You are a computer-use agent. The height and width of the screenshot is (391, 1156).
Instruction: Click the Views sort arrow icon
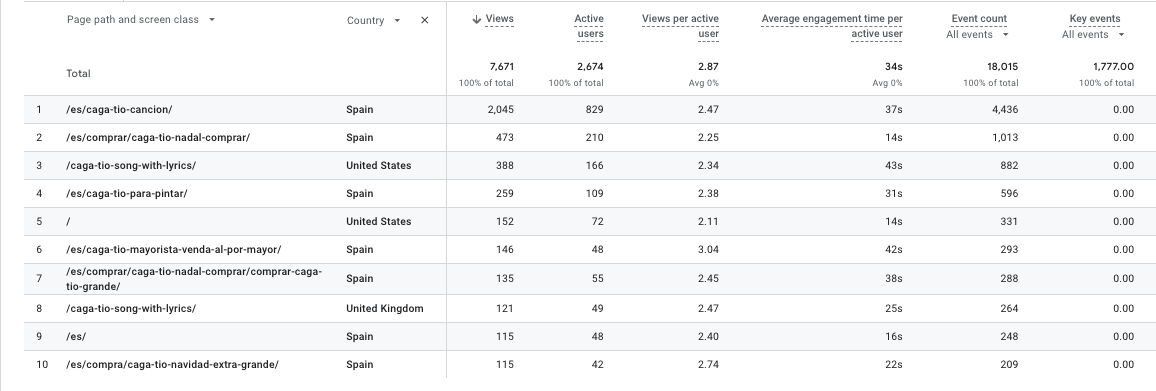pyautogui.click(x=476, y=19)
